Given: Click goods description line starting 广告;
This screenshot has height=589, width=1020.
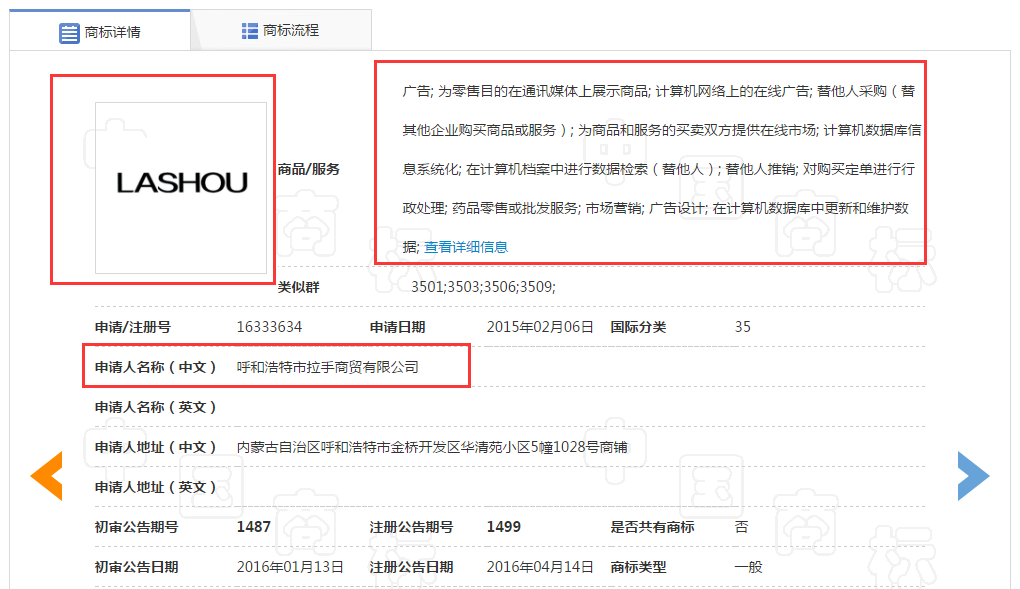Looking at the screenshot, I should (658, 91).
